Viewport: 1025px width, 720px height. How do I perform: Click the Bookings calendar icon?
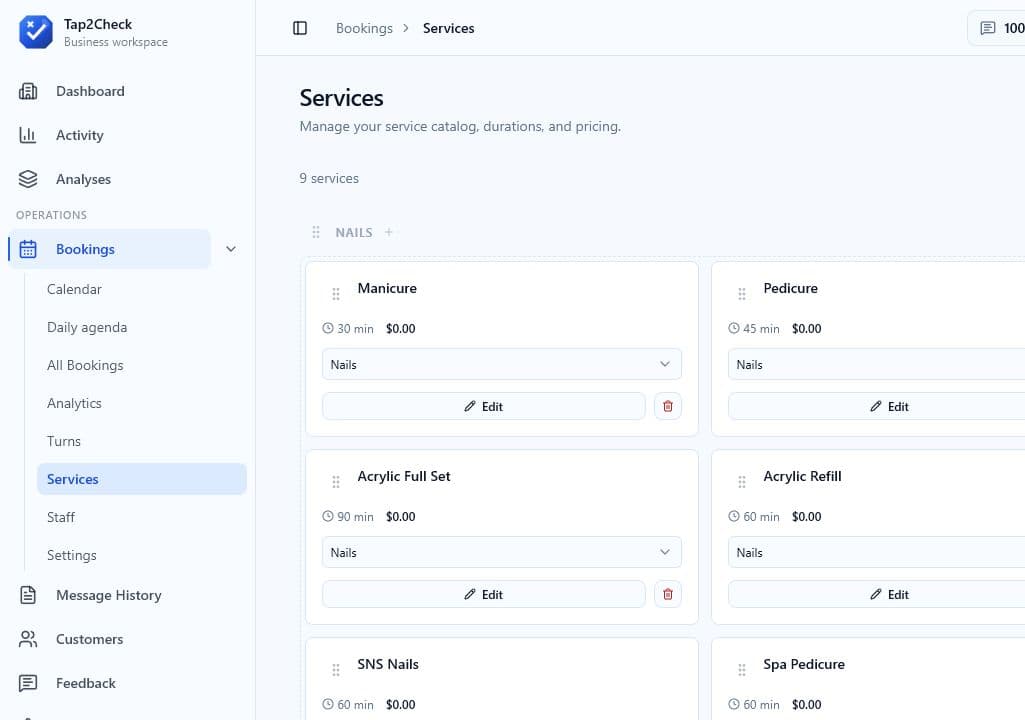(27, 249)
